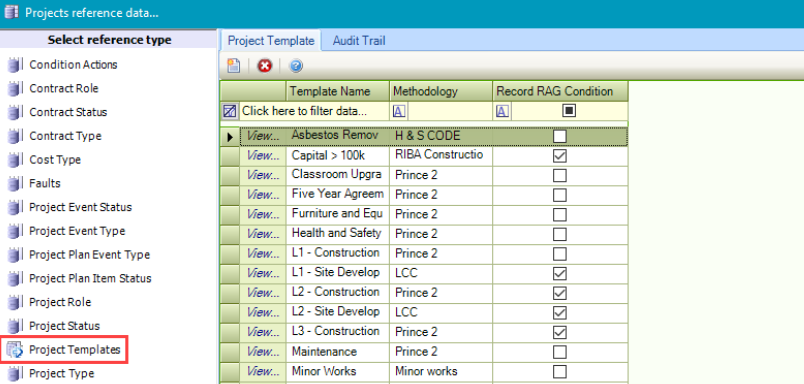Click the Project Role database icon

click(15, 302)
